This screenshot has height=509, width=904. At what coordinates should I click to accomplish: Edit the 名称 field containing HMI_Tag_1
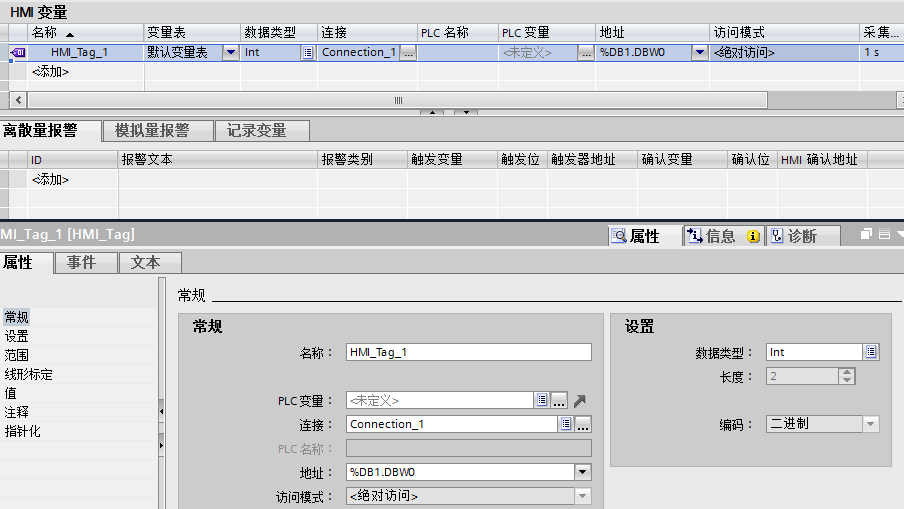[469, 352]
